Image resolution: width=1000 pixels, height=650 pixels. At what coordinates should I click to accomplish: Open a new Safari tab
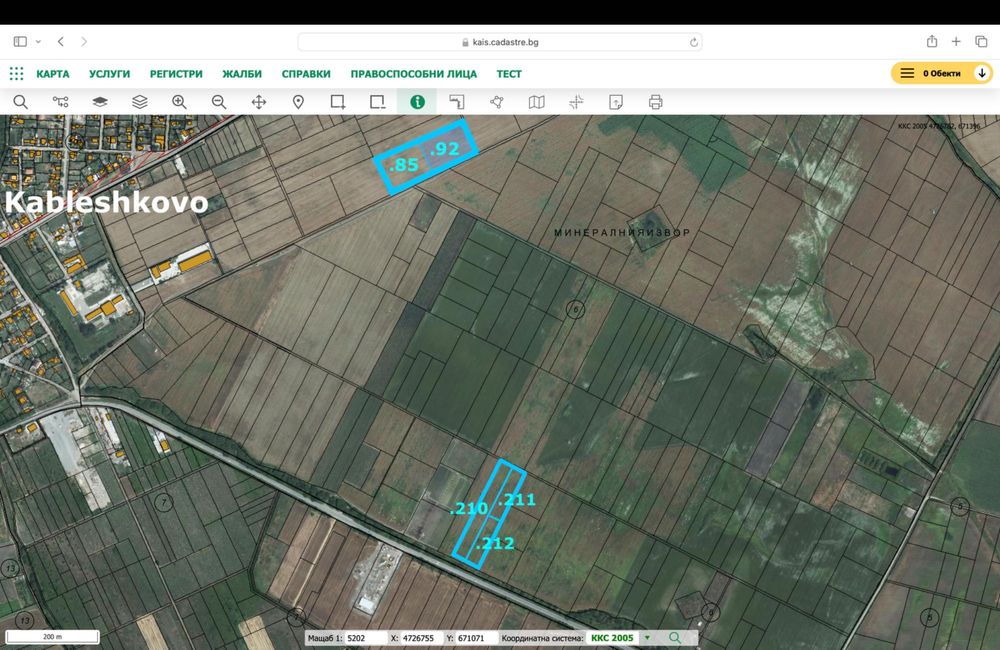coord(956,41)
